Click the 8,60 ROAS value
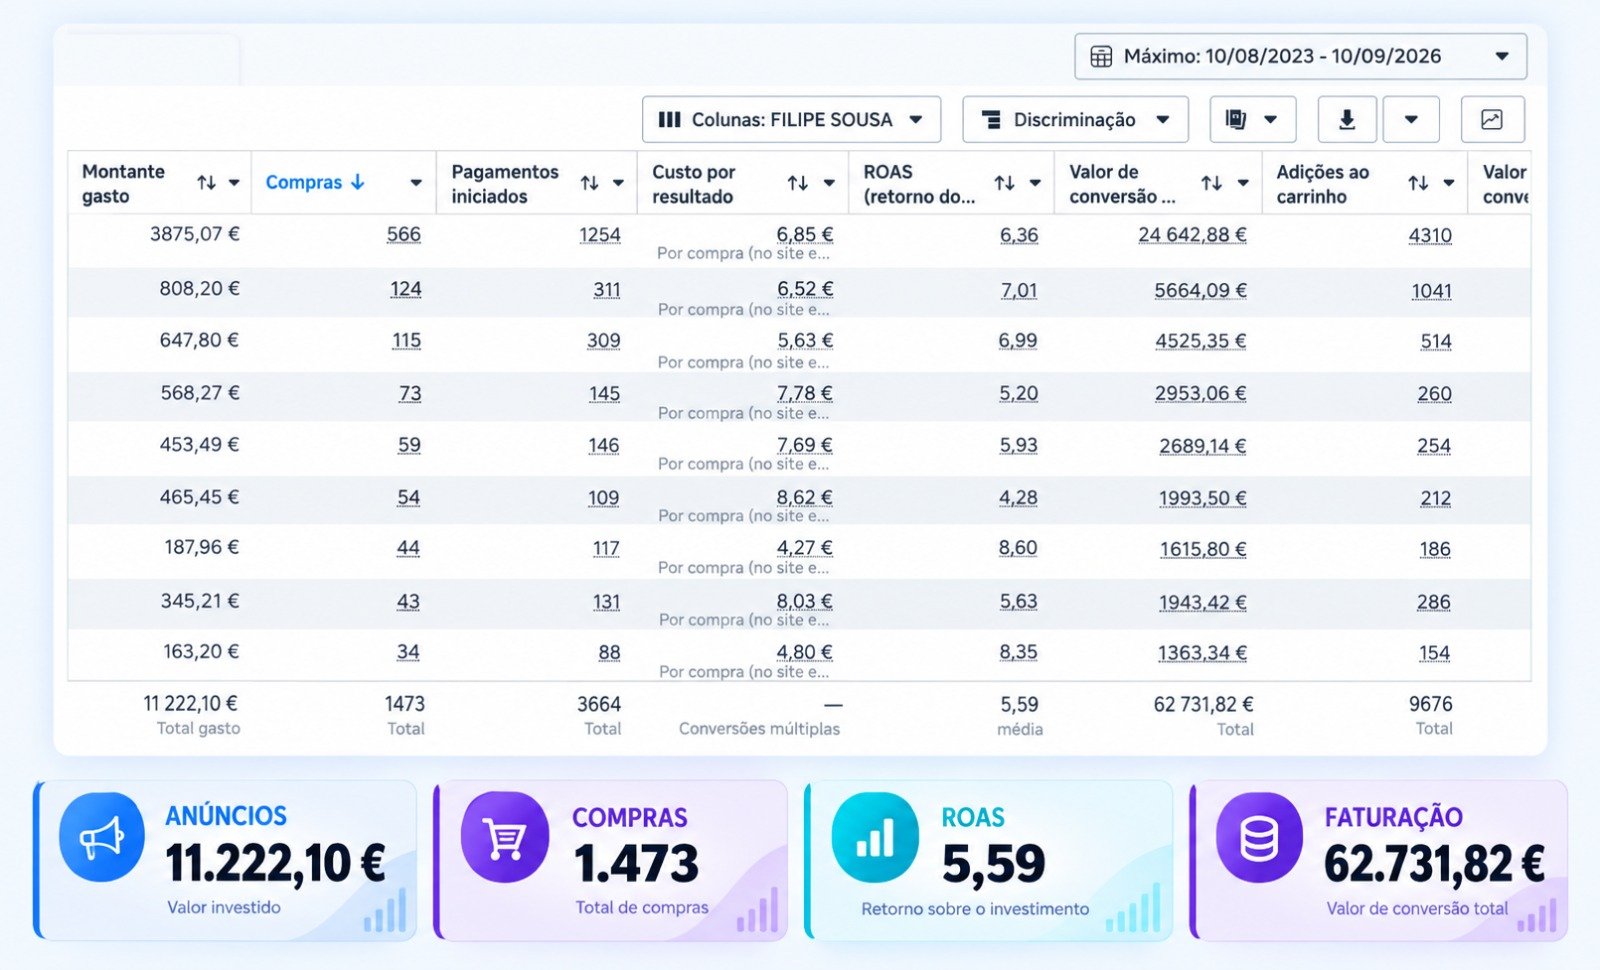 coord(1018,548)
